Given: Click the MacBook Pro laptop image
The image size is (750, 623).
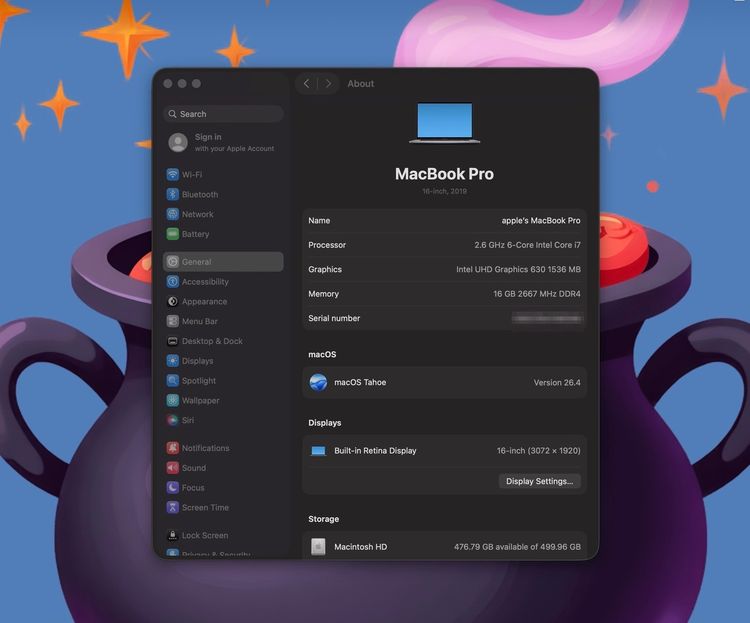Looking at the screenshot, I should [444, 122].
